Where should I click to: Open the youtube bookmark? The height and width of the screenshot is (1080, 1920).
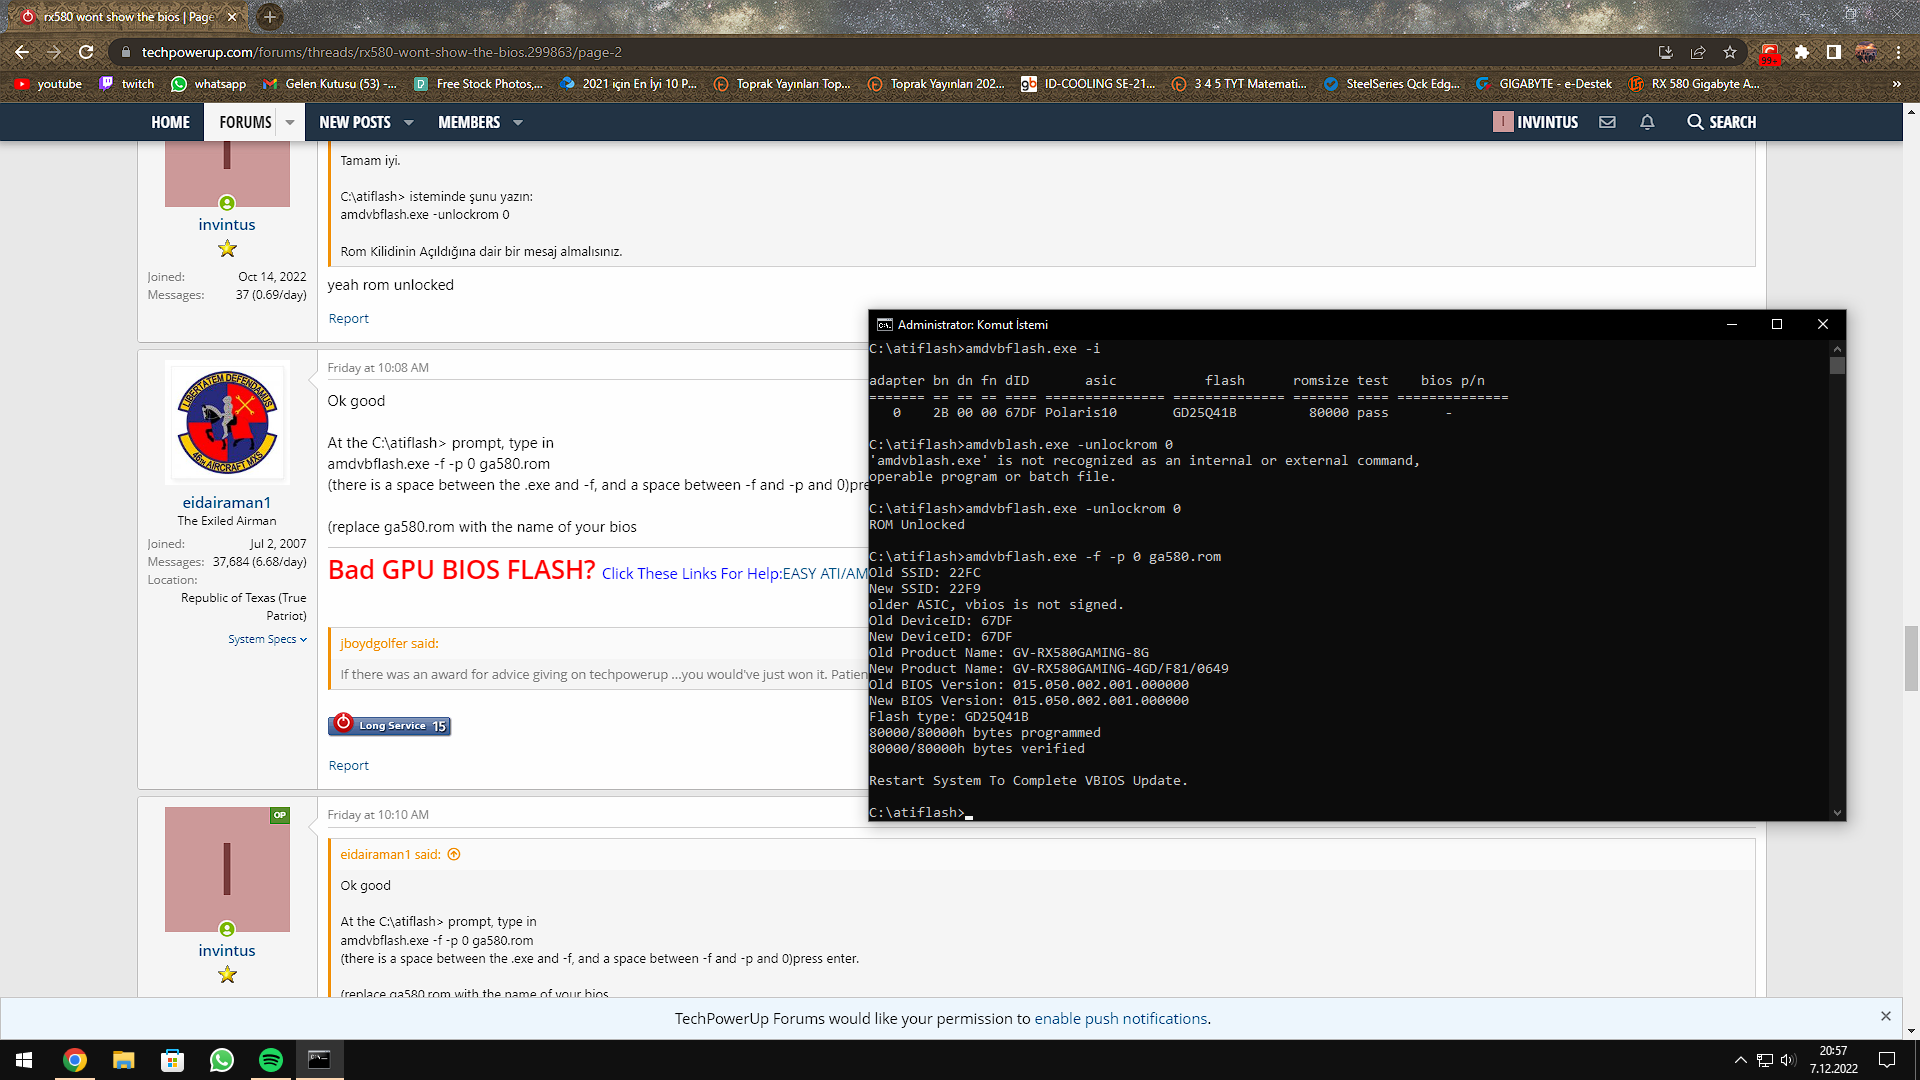48,84
